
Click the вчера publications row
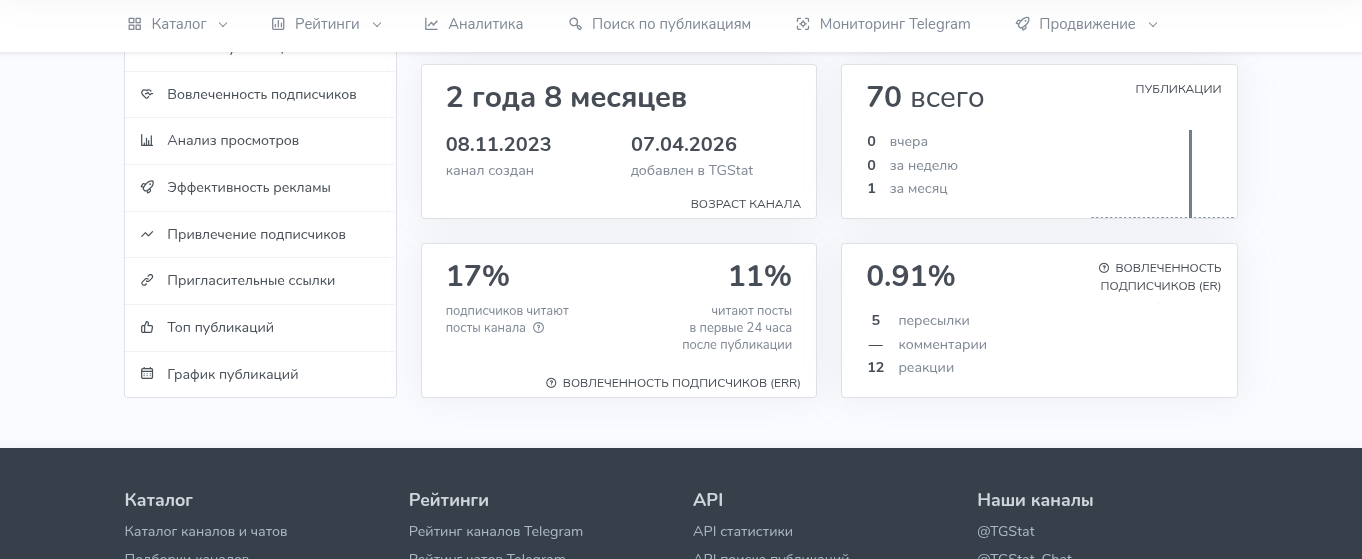[898, 142]
